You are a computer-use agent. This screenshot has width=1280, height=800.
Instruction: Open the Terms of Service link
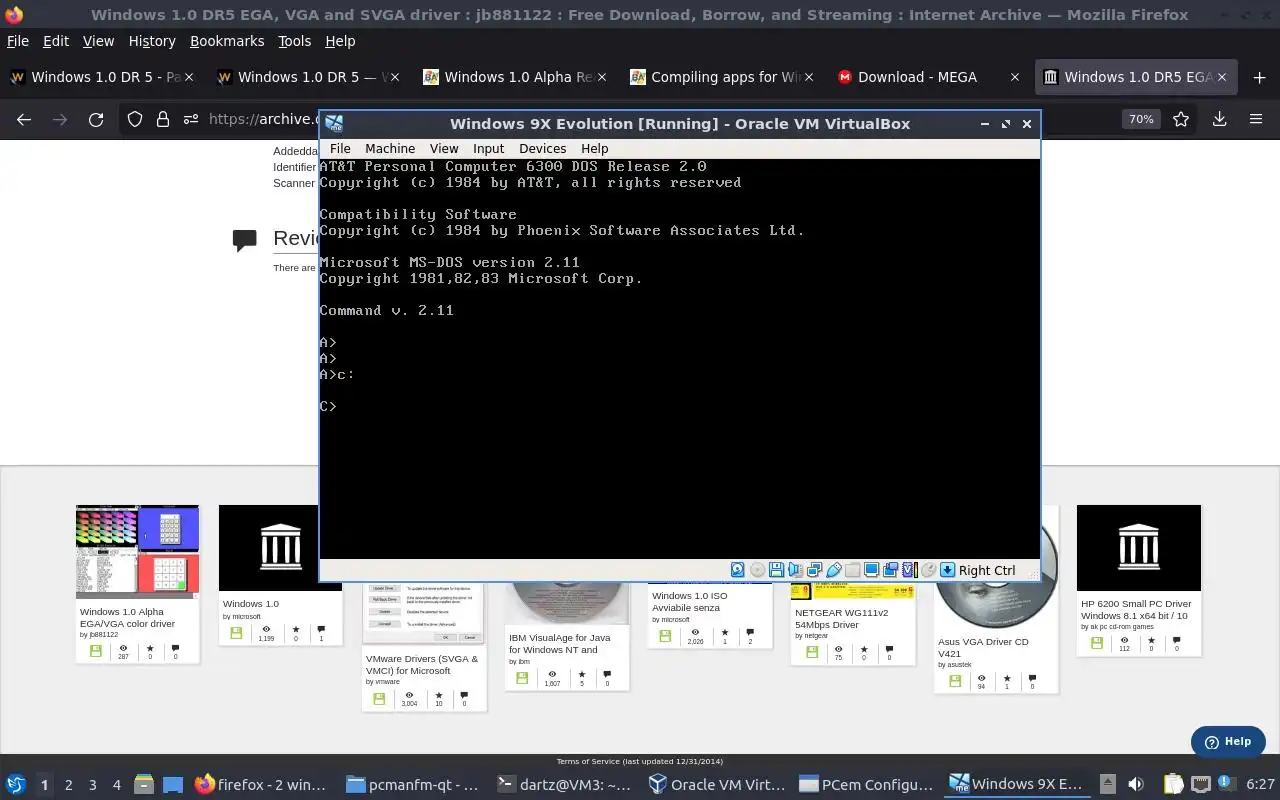click(x=640, y=761)
